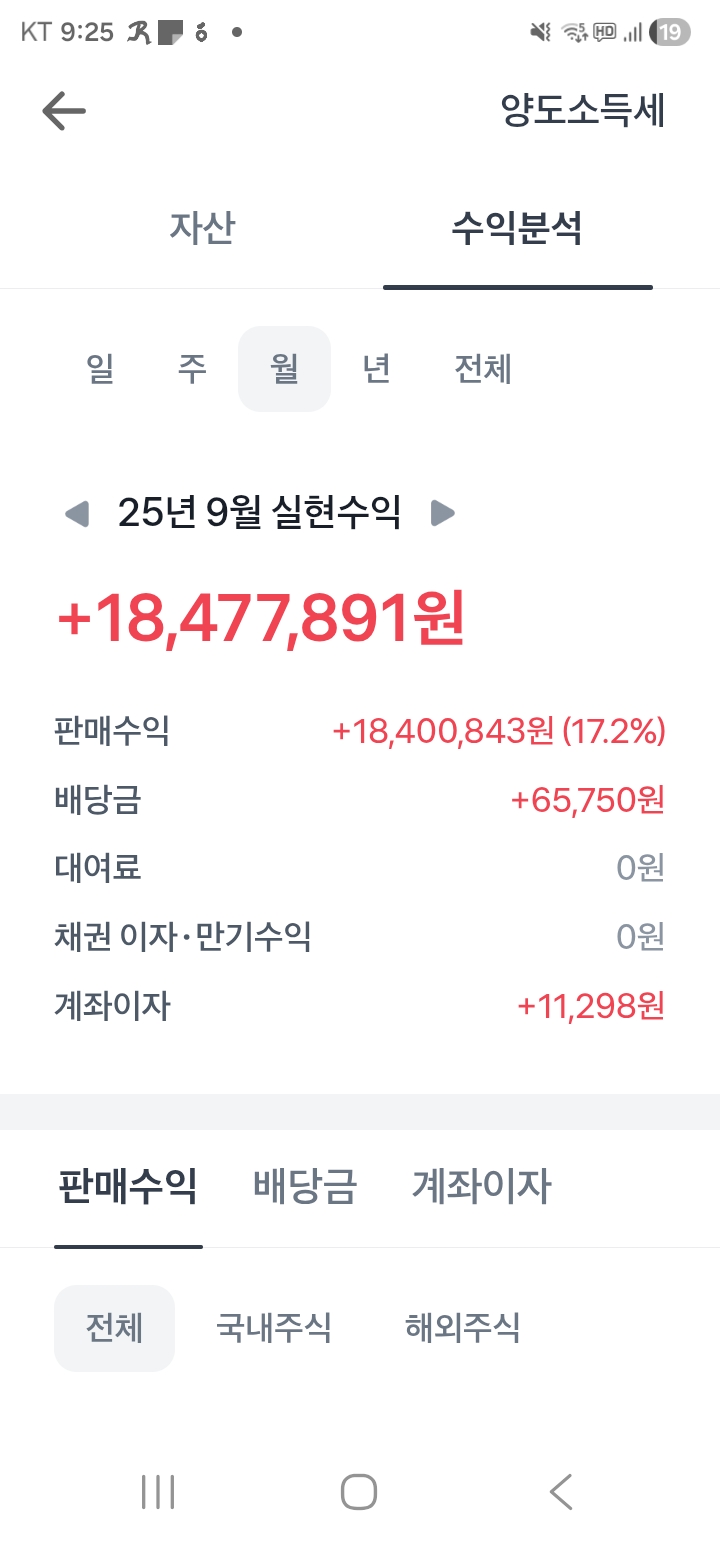Tap the battery indicator in status bar
The height and width of the screenshot is (1544, 720).
click(x=669, y=32)
